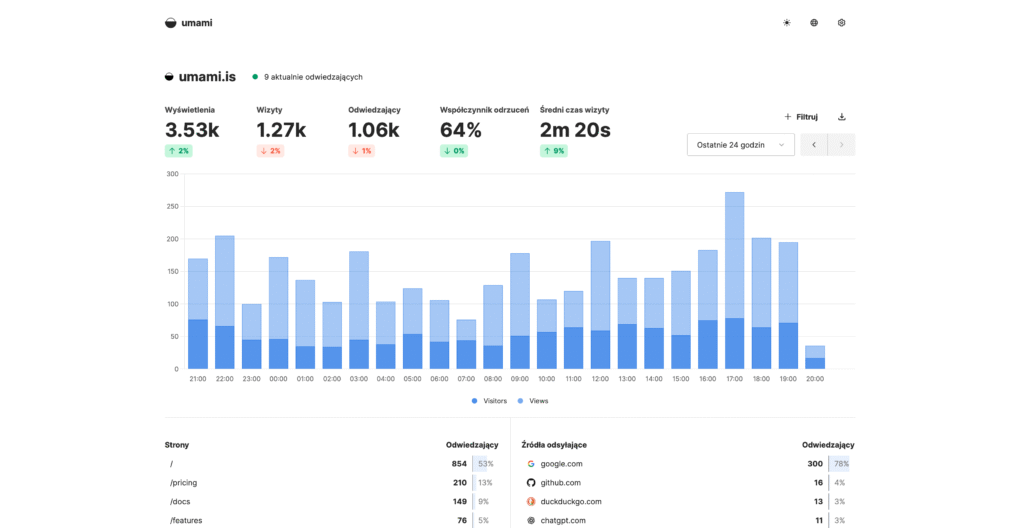Select the Odwiedzający metric card

tap(374, 130)
